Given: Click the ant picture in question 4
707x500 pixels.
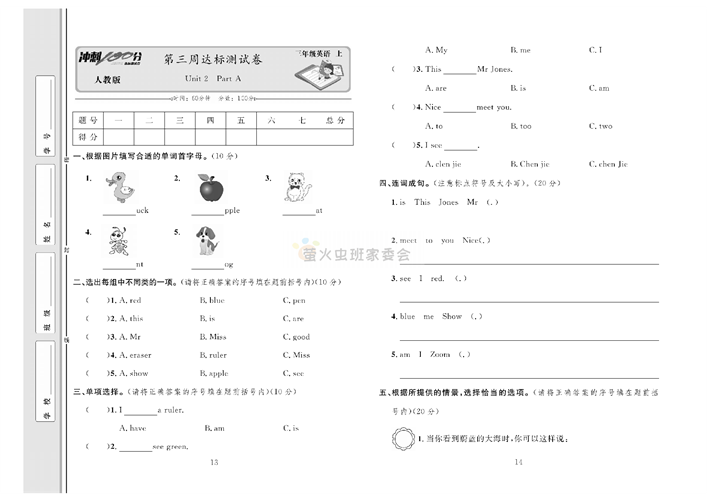Looking at the screenshot, I should coord(119,241).
